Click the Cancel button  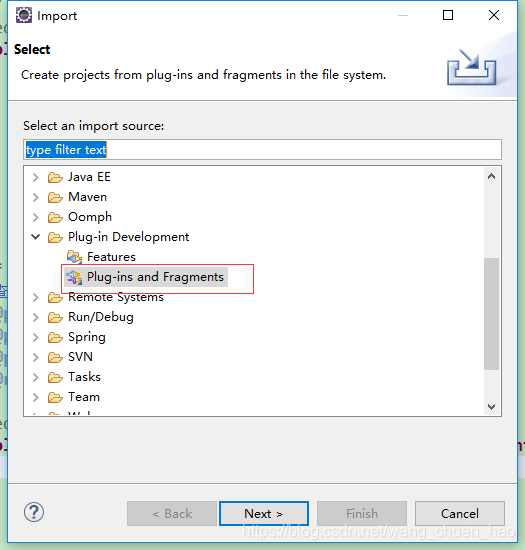(x=460, y=514)
